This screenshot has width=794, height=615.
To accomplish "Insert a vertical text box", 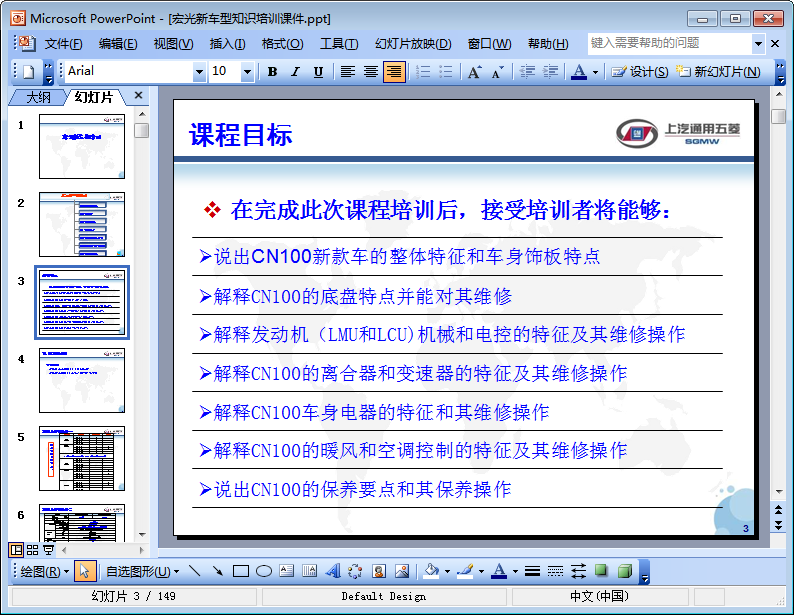I will point(309,571).
